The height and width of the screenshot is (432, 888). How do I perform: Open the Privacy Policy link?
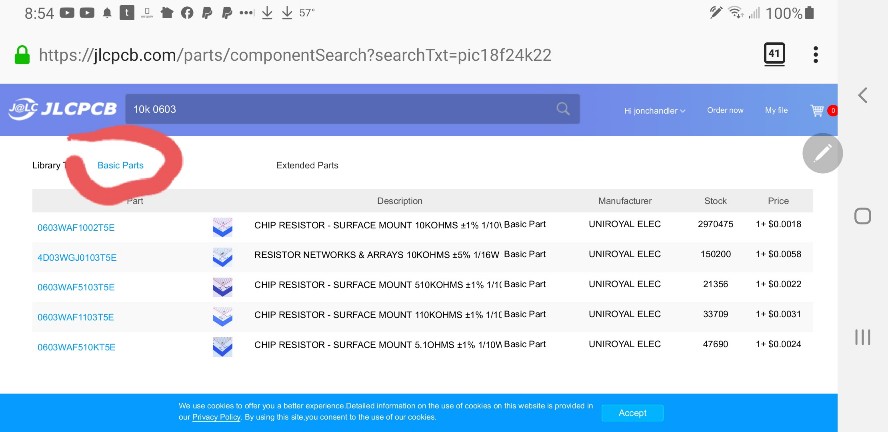coord(216,417)
